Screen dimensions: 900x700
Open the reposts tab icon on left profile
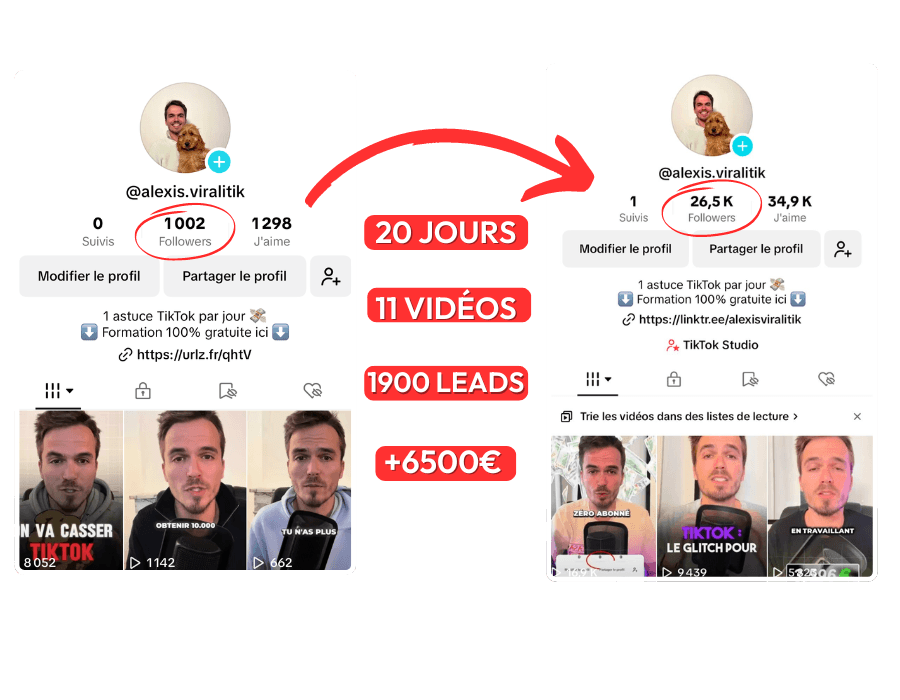click(228, 391)
